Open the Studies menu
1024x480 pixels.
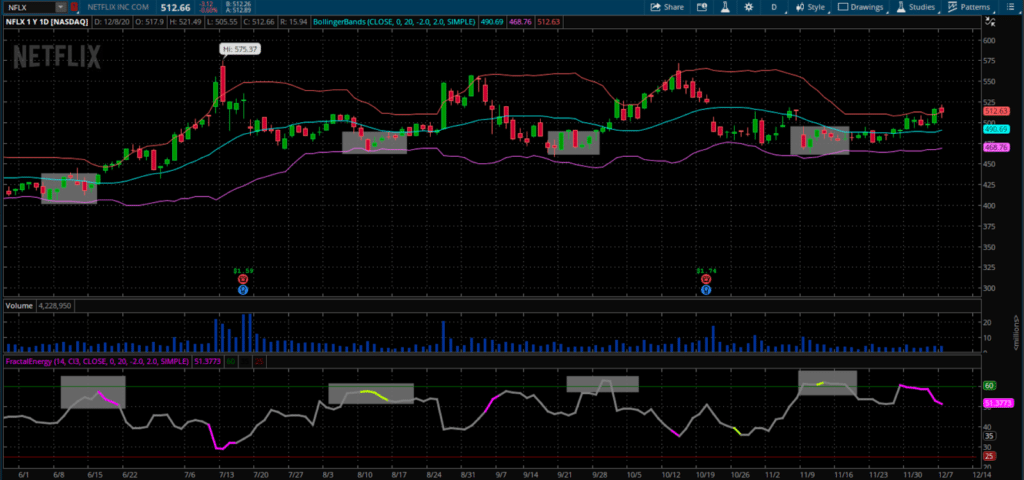[916, 7]
